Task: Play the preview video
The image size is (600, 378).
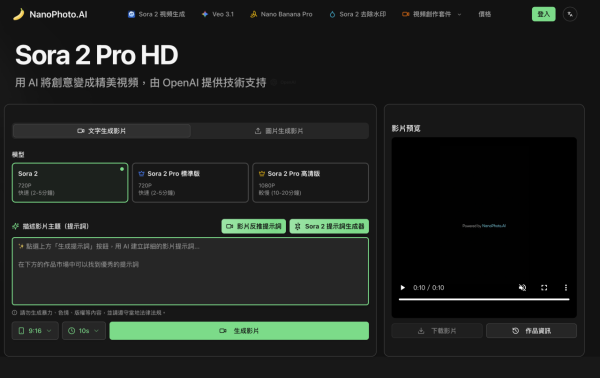Action: [x=403, y=287]
